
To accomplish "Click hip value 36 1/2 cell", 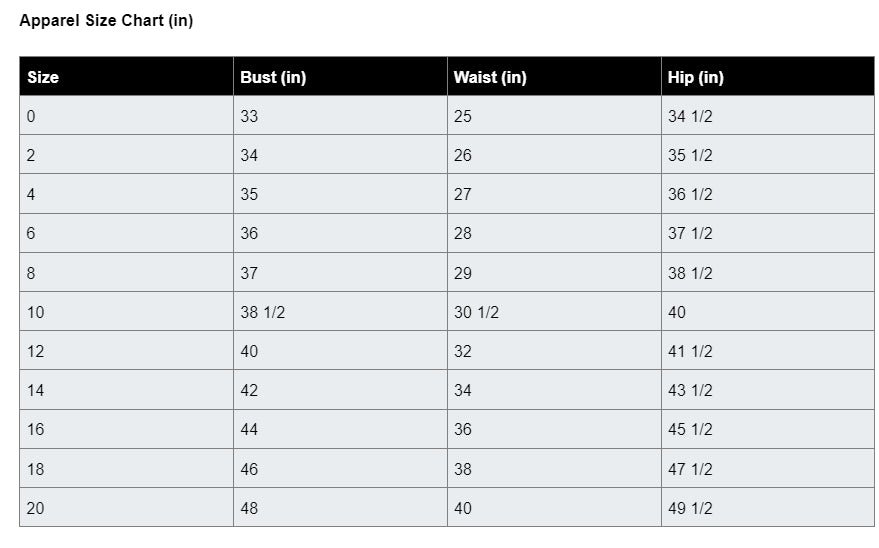I will [690, 194].
